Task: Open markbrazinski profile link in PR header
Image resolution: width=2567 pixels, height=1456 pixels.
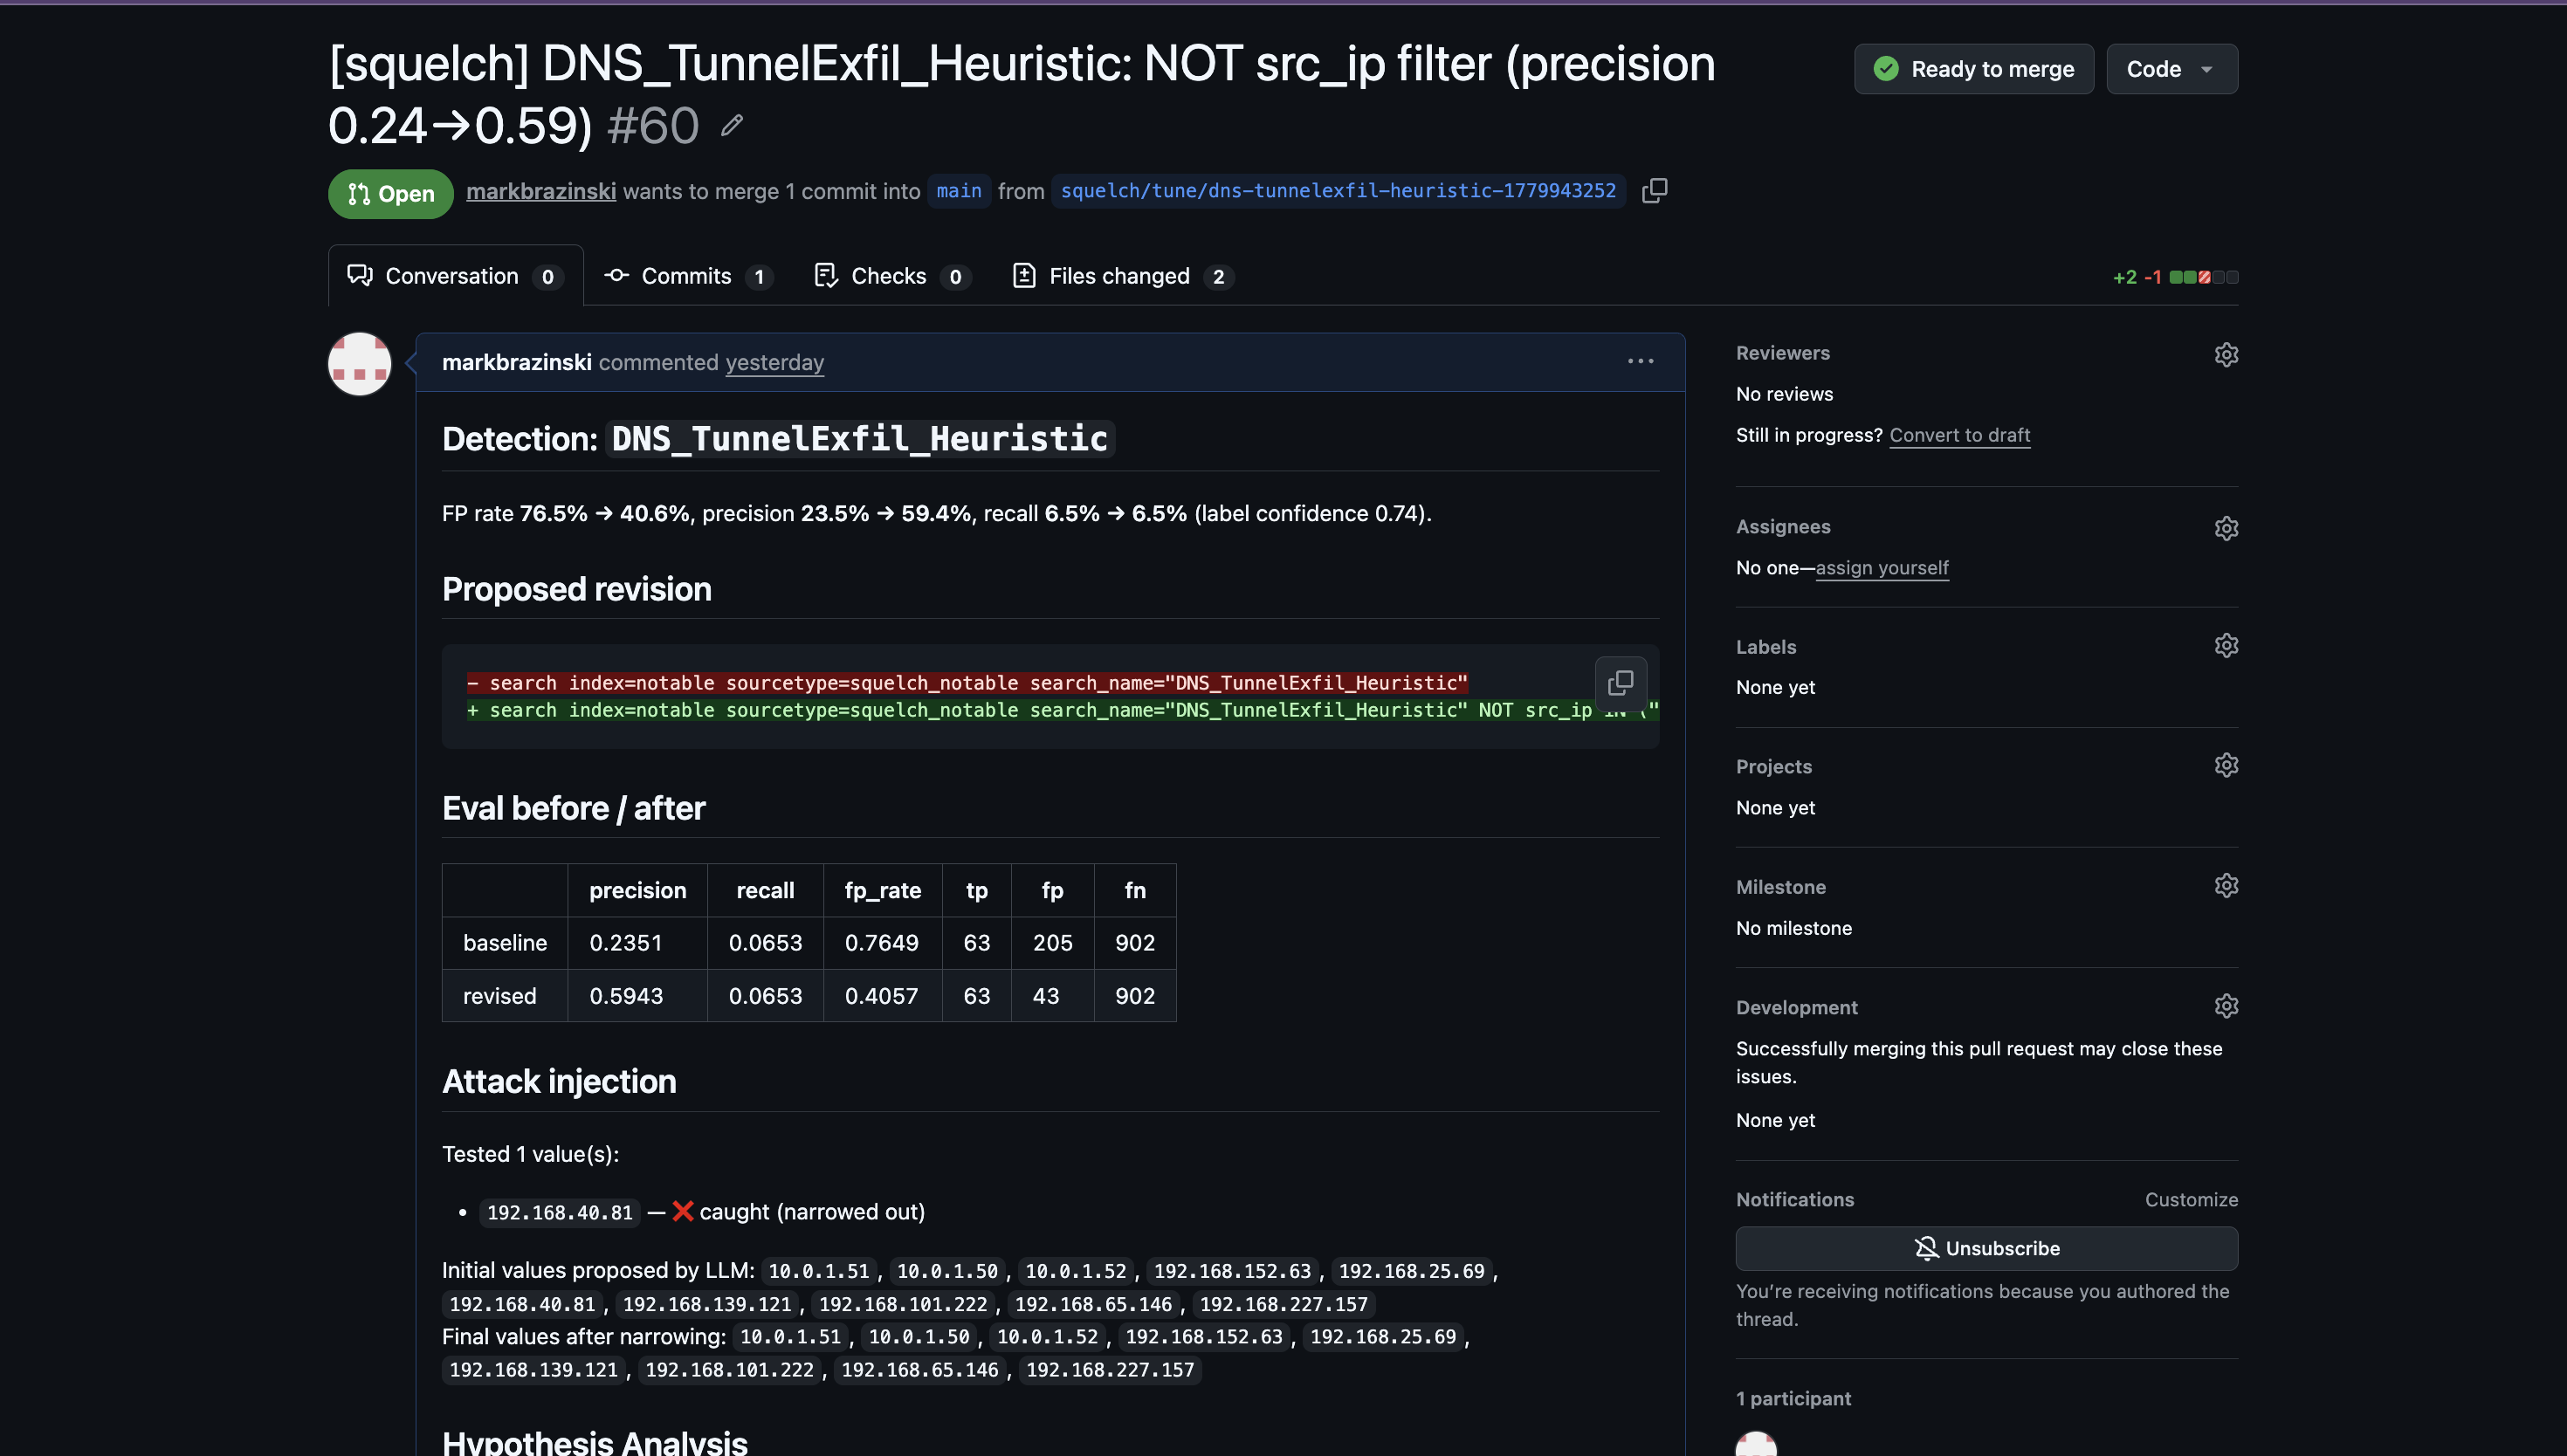Action: 541,191
